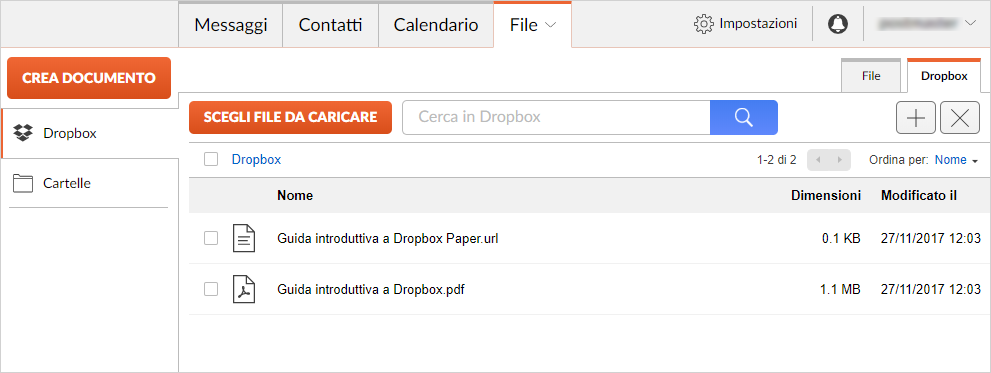Click the 1.1 MB size cell
The image size is (991, 373).
pyautogui.click(x=841, y=290)
